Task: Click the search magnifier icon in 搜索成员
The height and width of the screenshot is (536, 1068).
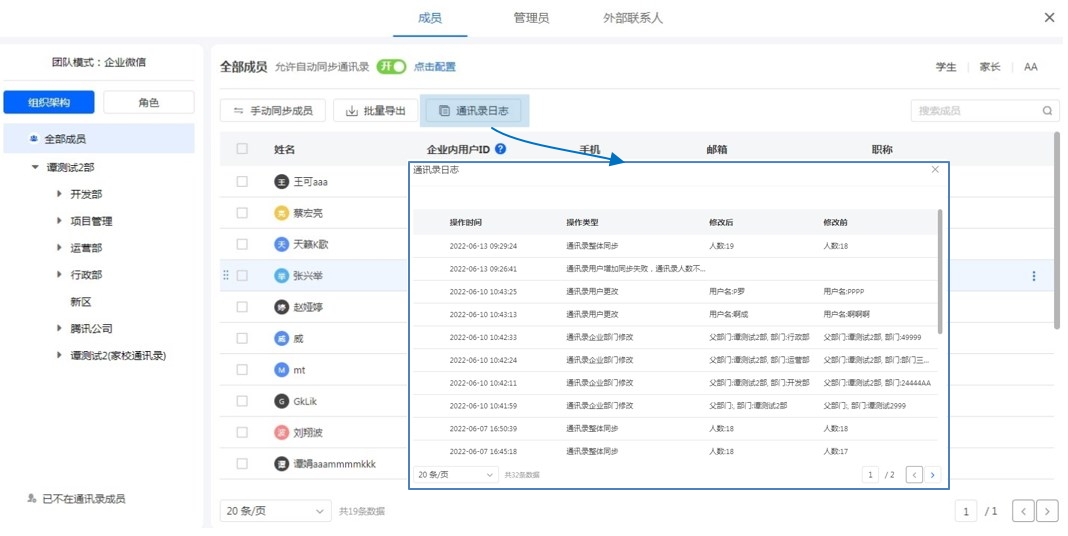Action: 1047,111
